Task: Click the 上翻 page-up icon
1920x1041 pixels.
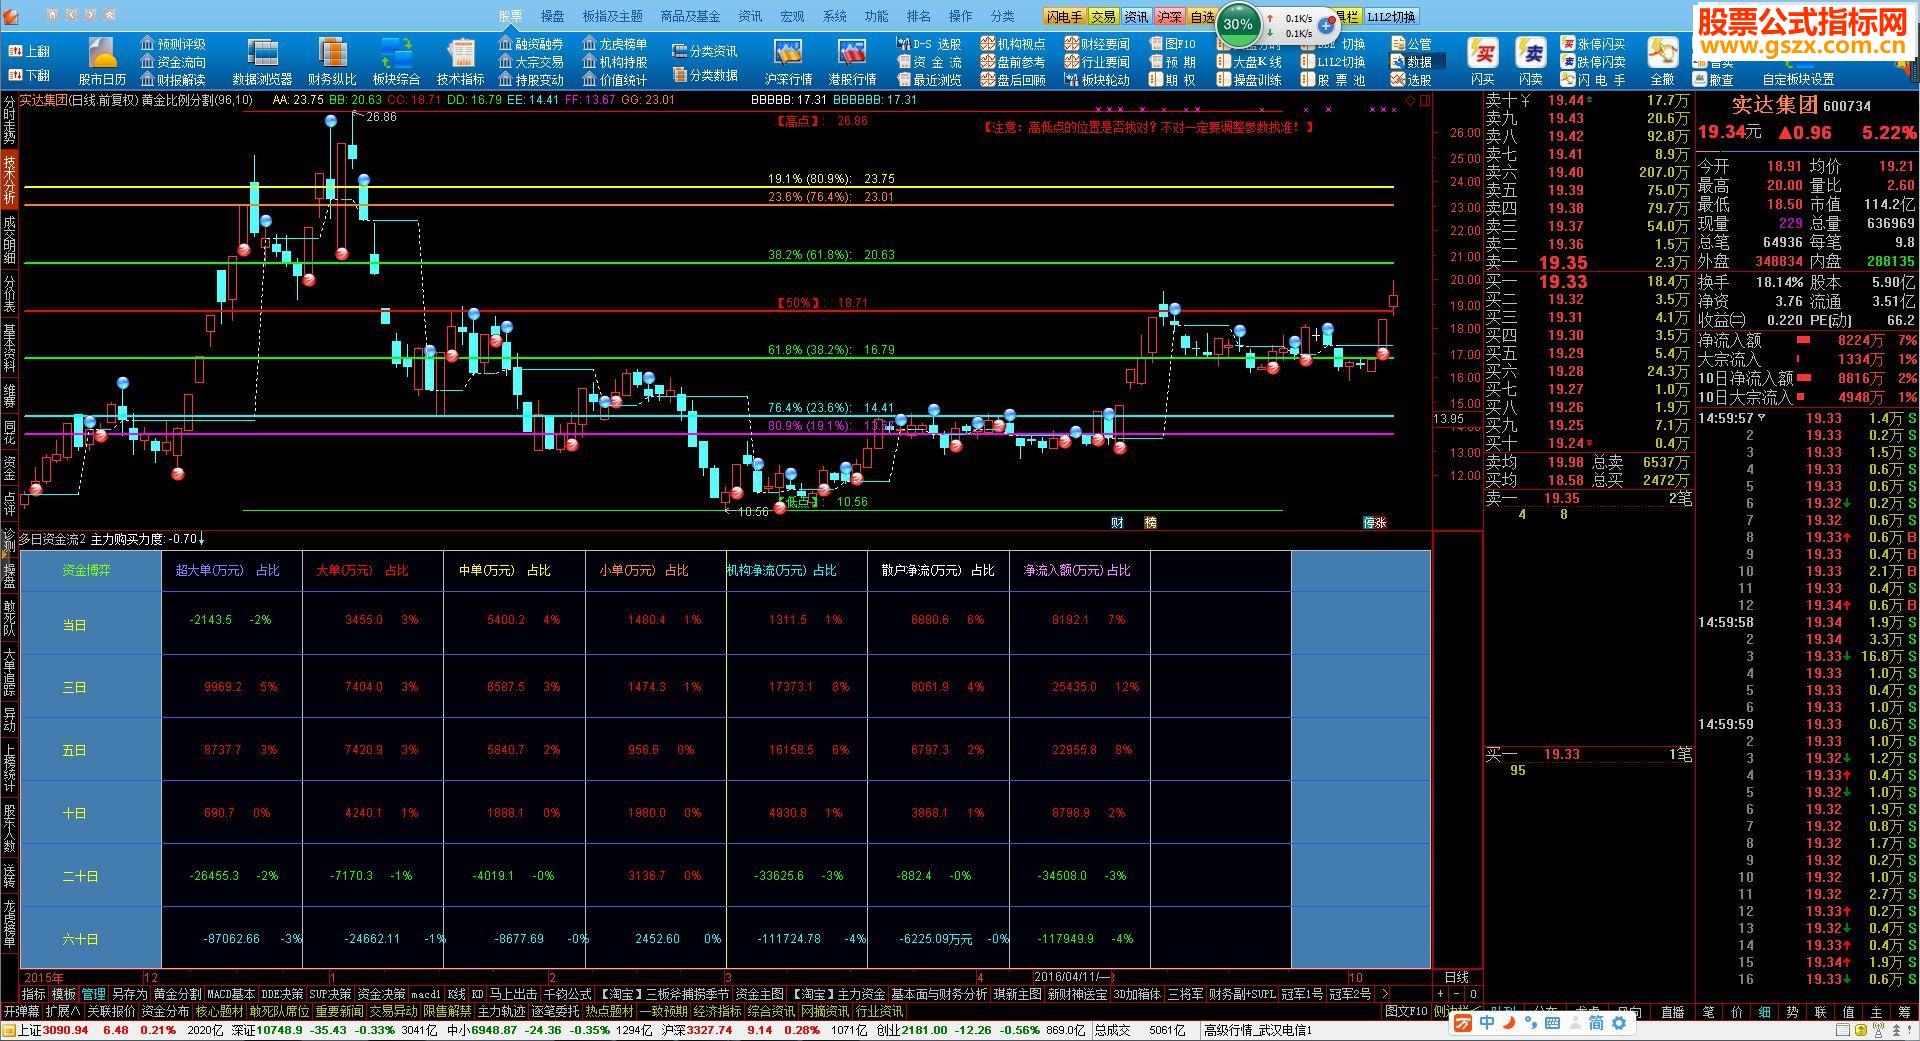Action: (x=29, y=52)
